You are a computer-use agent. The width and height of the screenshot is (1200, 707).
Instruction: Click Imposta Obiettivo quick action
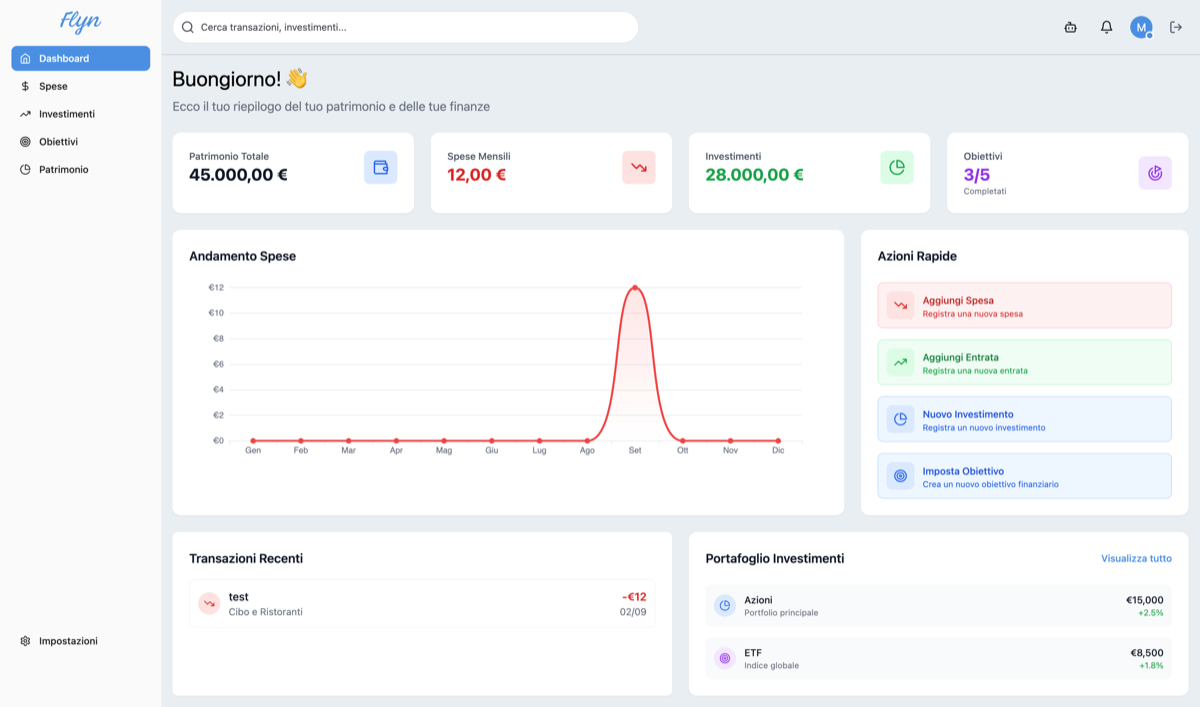point(1024,476)
